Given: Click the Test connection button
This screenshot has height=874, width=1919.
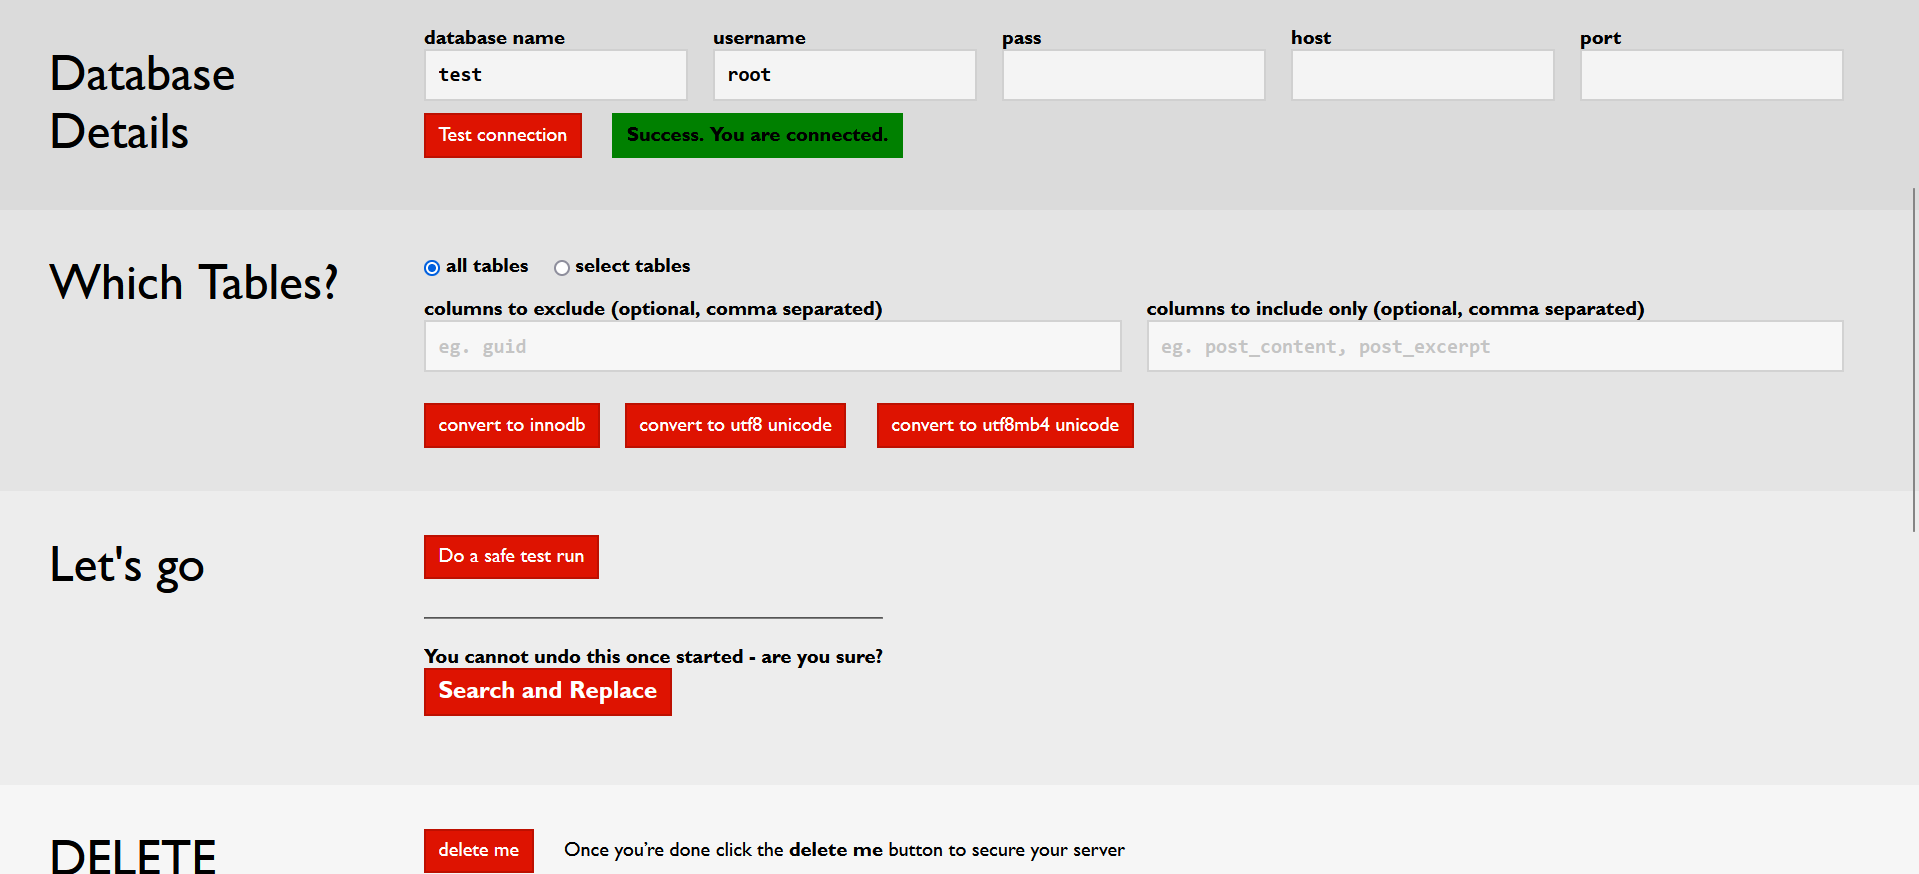Looking at the screenshot, I should (x=503, y=135).
